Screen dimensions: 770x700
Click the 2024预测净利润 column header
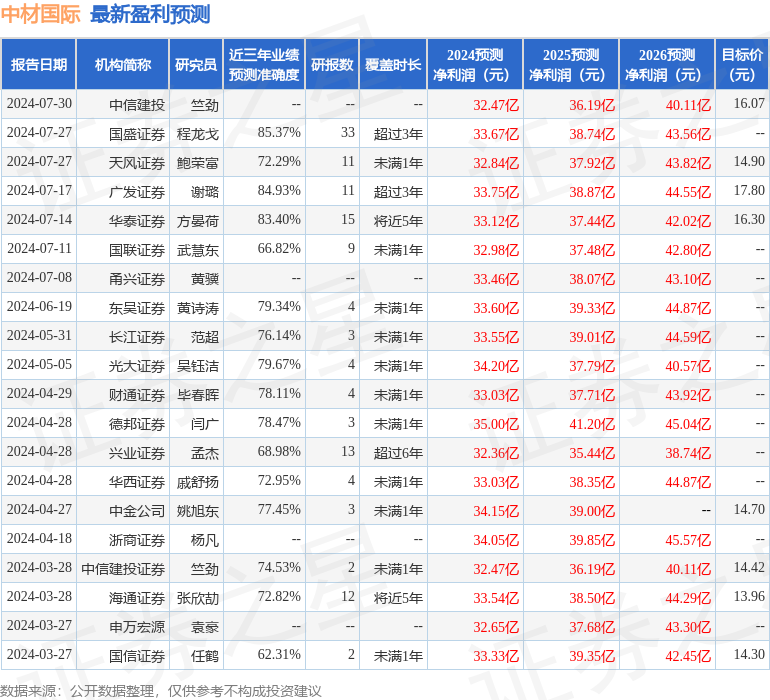pyautogui.click(x=475, y=64)
